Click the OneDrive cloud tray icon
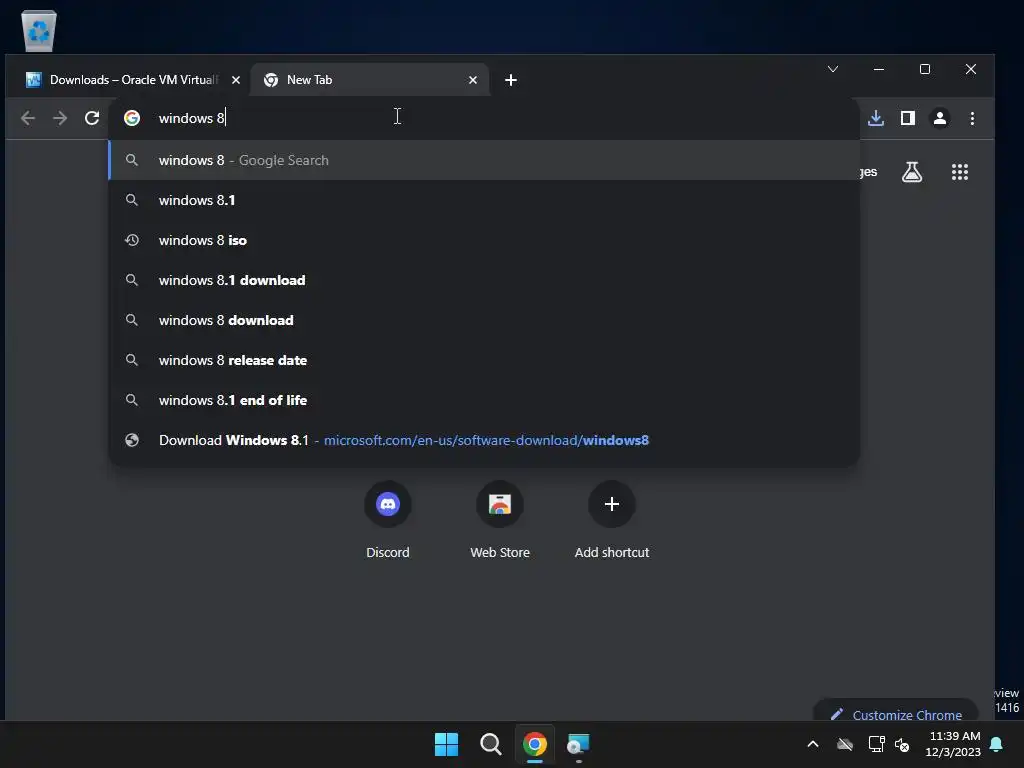Screen dimensions: 1024x768 tap(845, 744)
